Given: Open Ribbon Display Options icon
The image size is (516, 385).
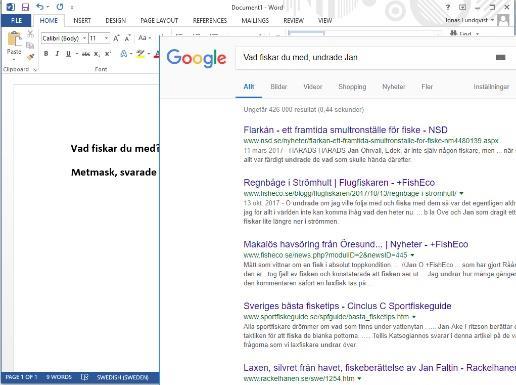Looking at the screenshot, I should click(462, 7).
